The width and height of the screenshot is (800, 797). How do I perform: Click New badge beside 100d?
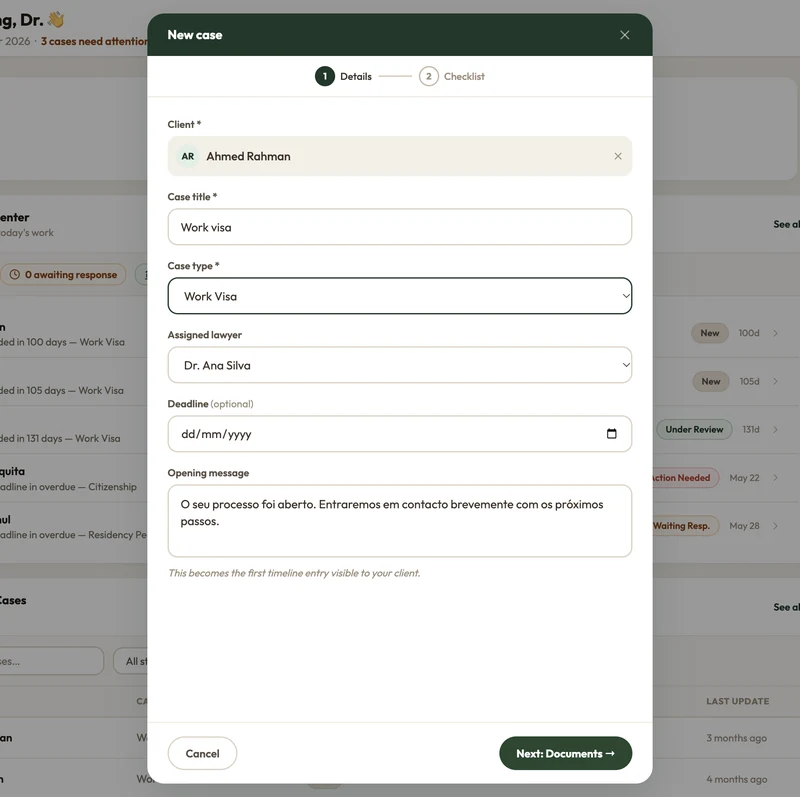pos(710,333)
